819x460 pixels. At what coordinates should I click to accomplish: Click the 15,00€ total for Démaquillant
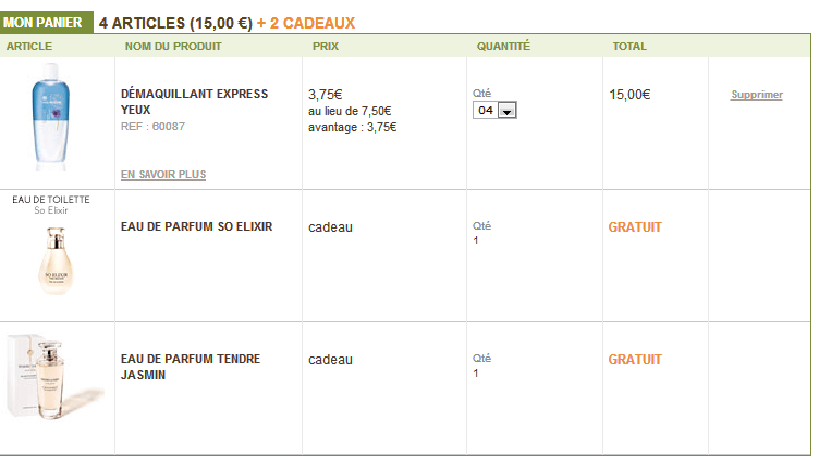pyautogui.click(x=629, y=95)
